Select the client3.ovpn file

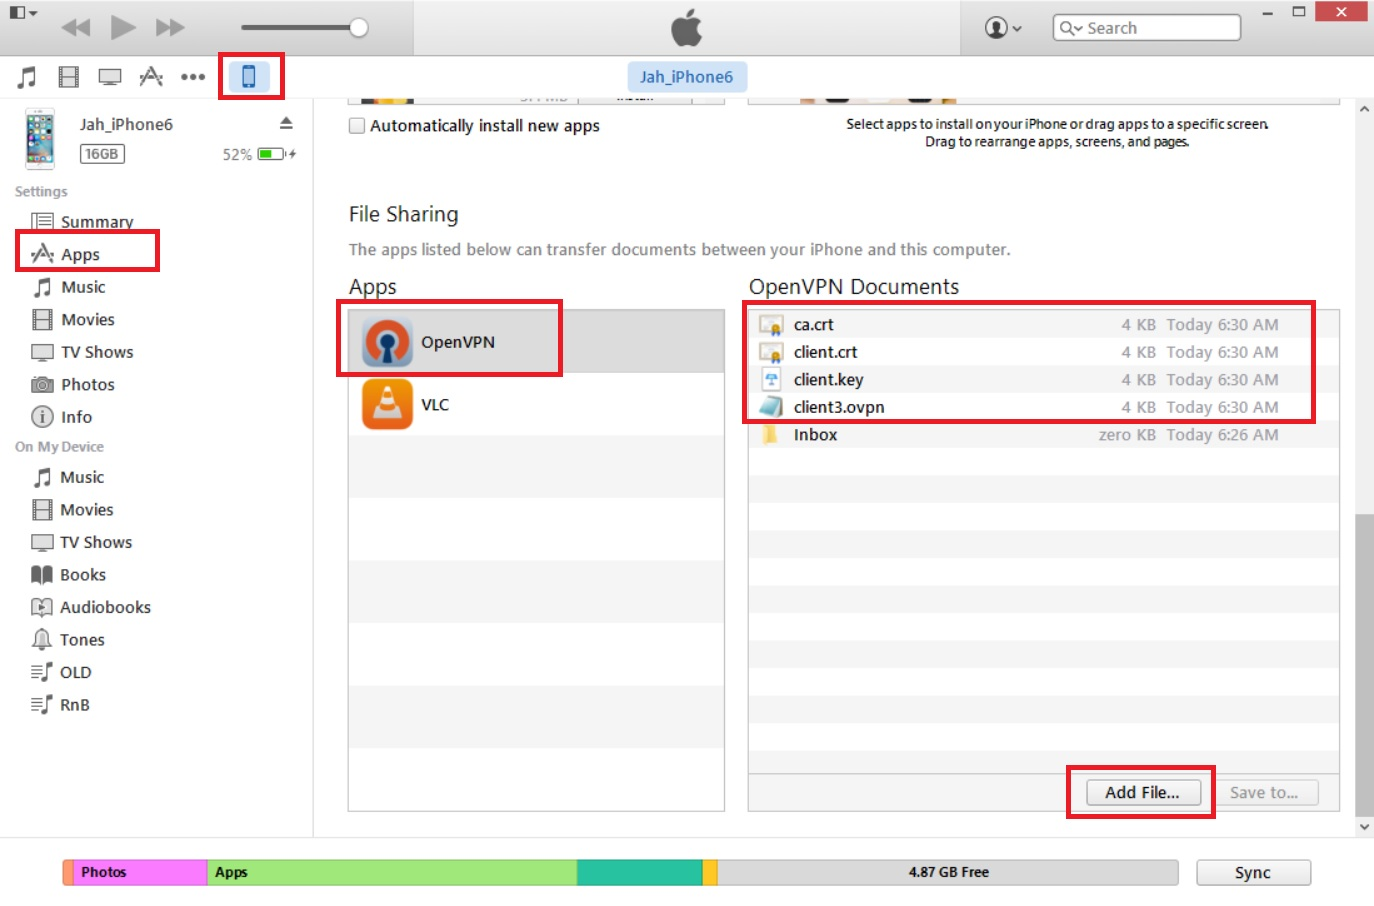(1043, 407)
